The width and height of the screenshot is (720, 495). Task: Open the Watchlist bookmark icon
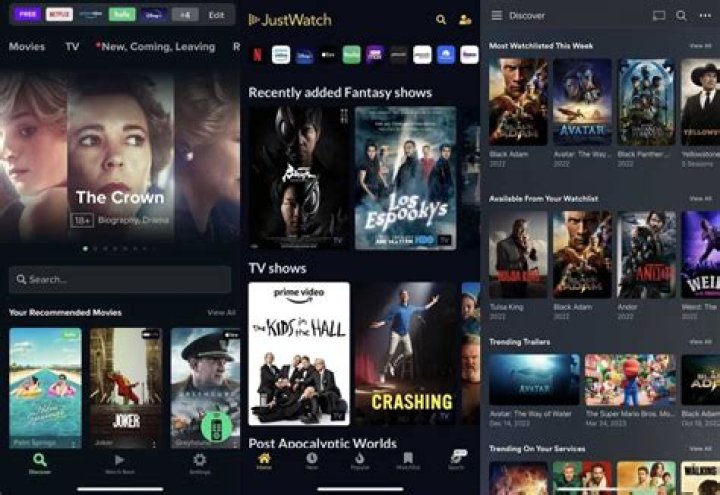tap(408, 459)
